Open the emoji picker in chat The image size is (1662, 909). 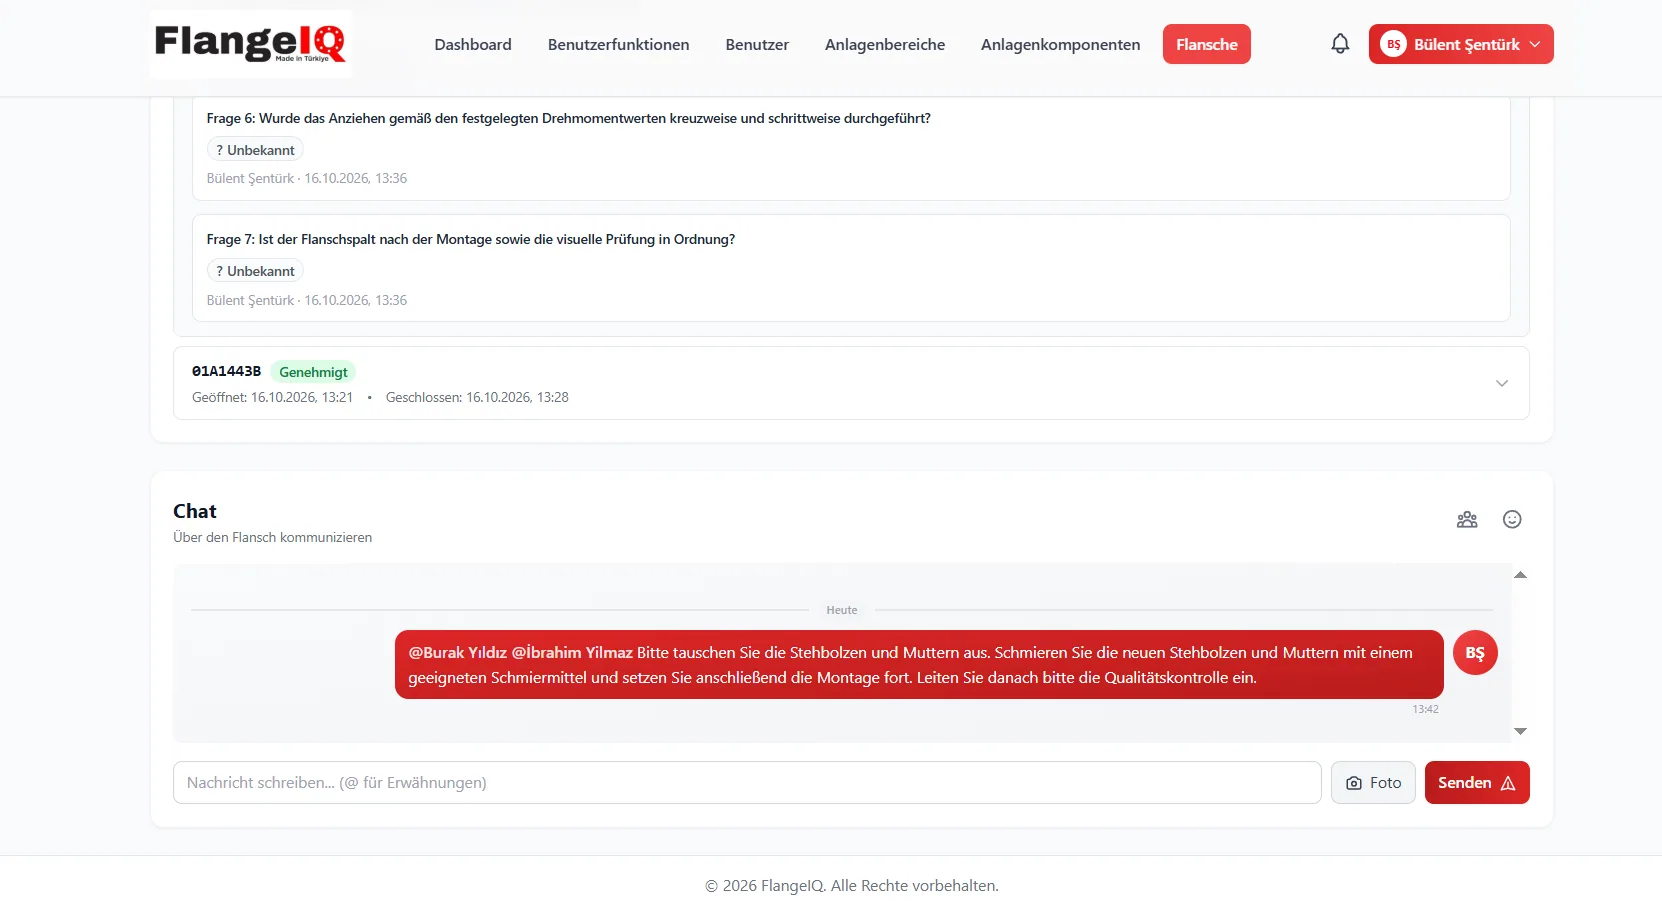1512,519
